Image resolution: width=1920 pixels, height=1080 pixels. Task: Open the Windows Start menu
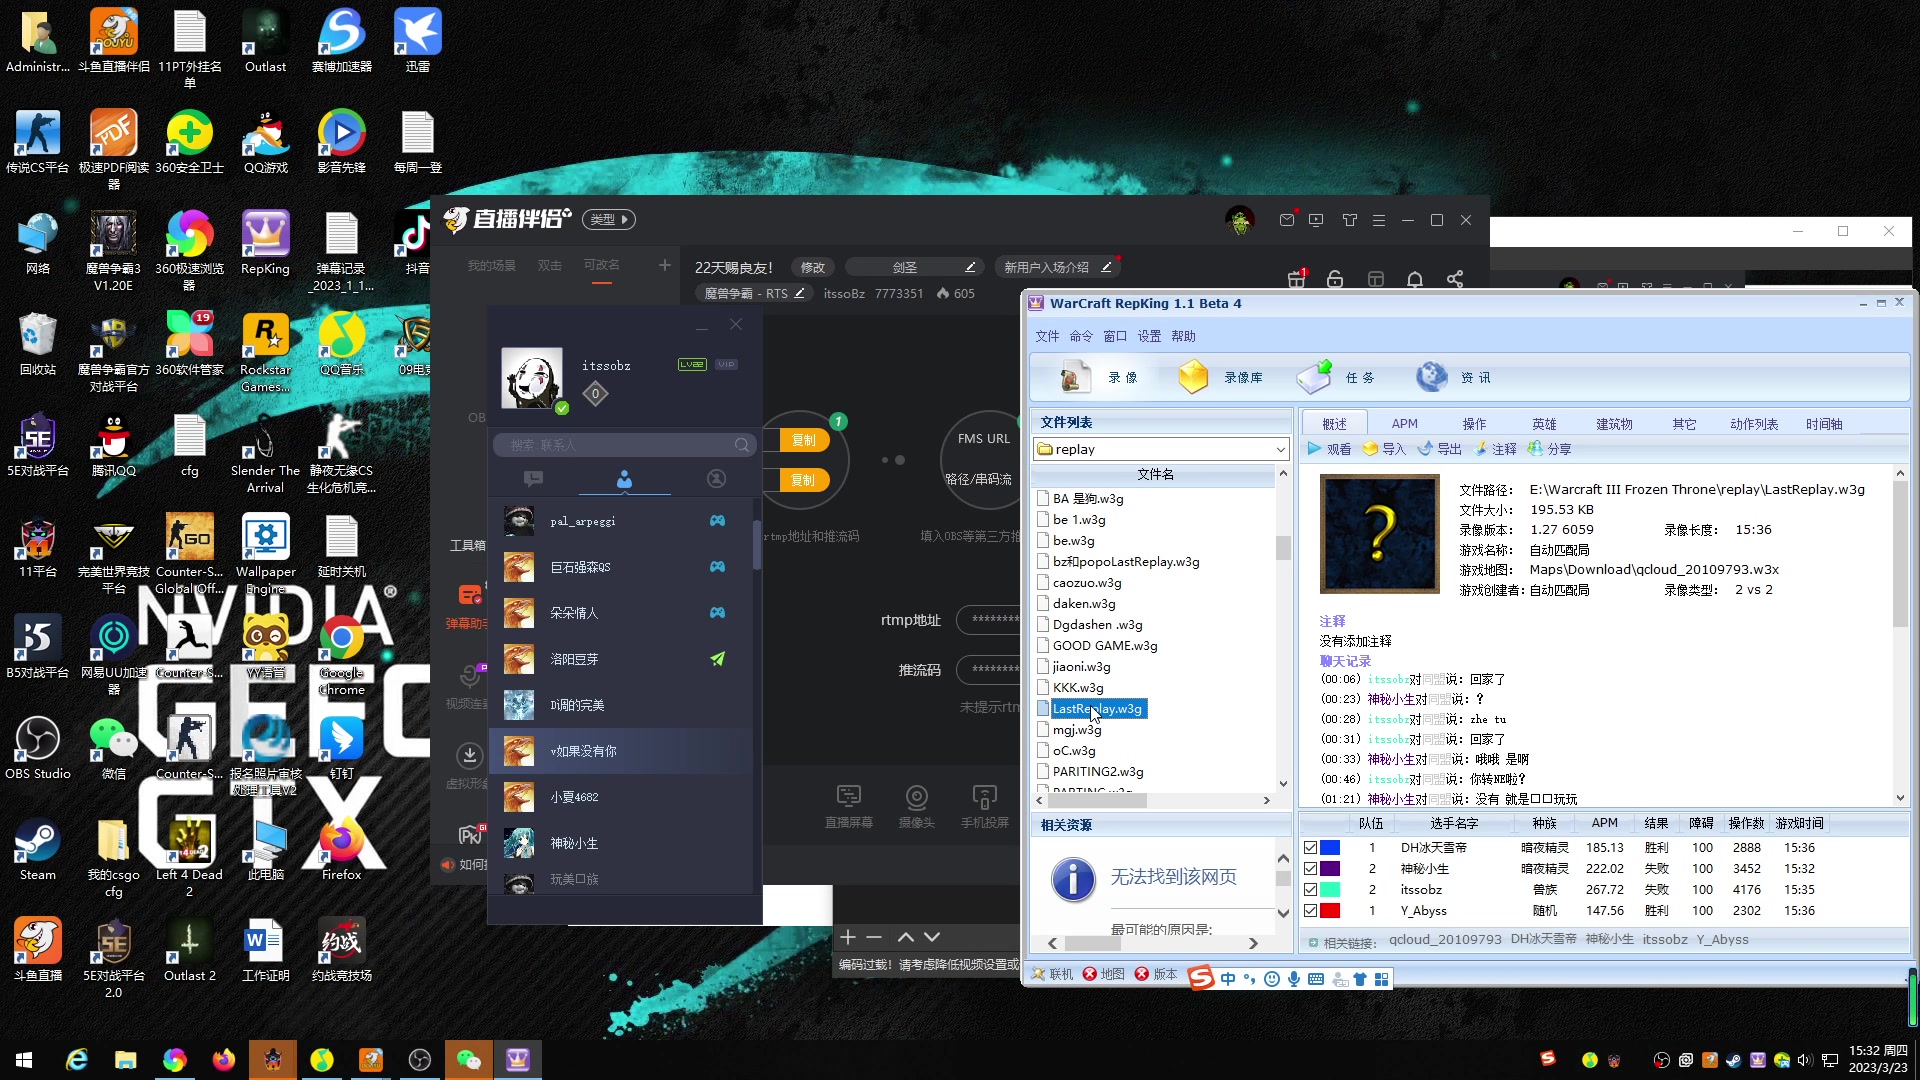tap(24, 1059)
